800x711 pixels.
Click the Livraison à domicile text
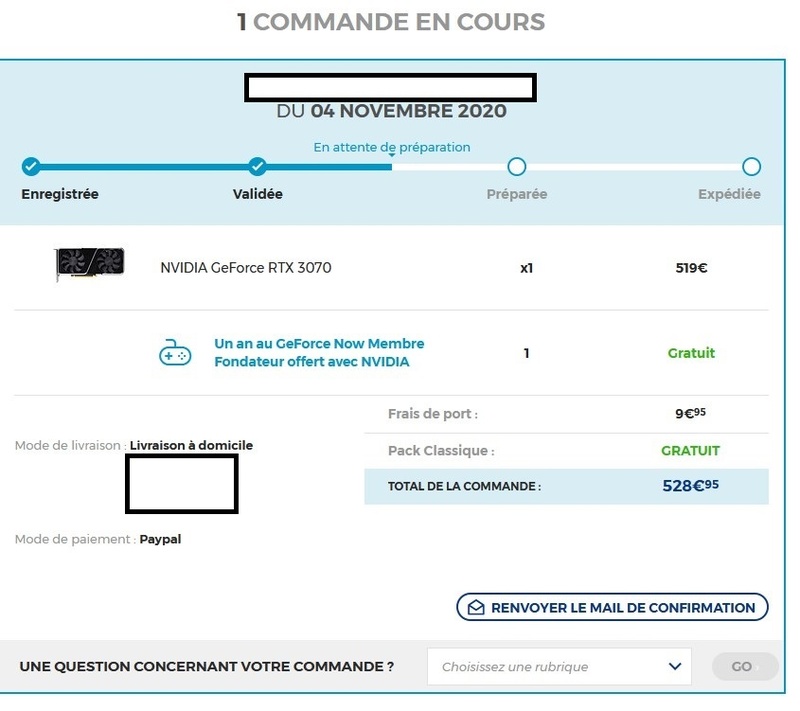[x=191, y=445]
